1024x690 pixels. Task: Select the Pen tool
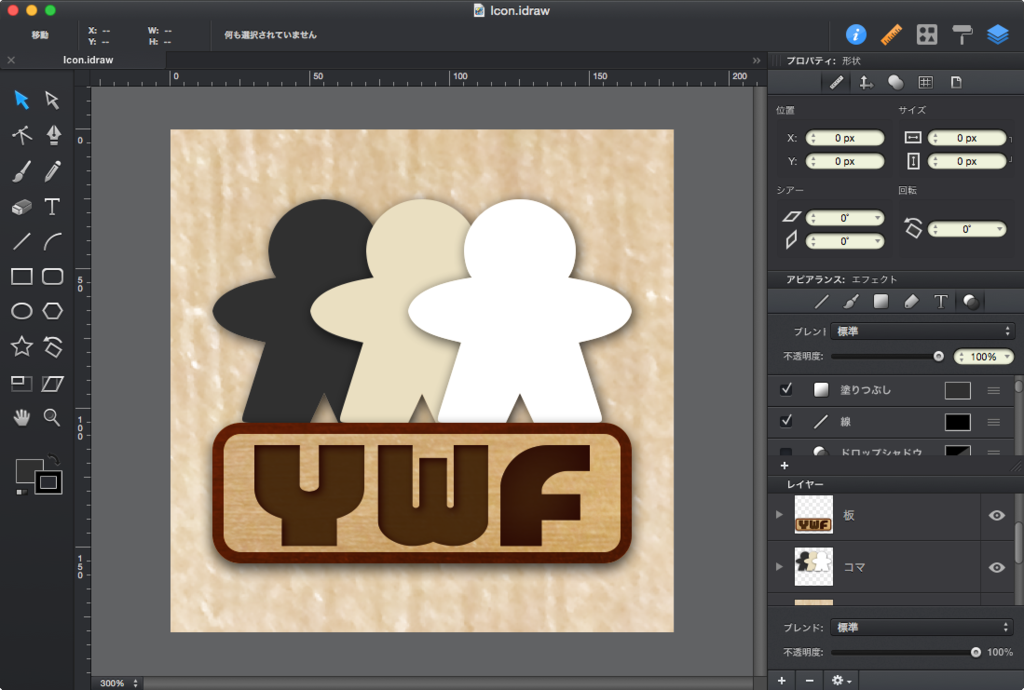[x=53, y=135]
